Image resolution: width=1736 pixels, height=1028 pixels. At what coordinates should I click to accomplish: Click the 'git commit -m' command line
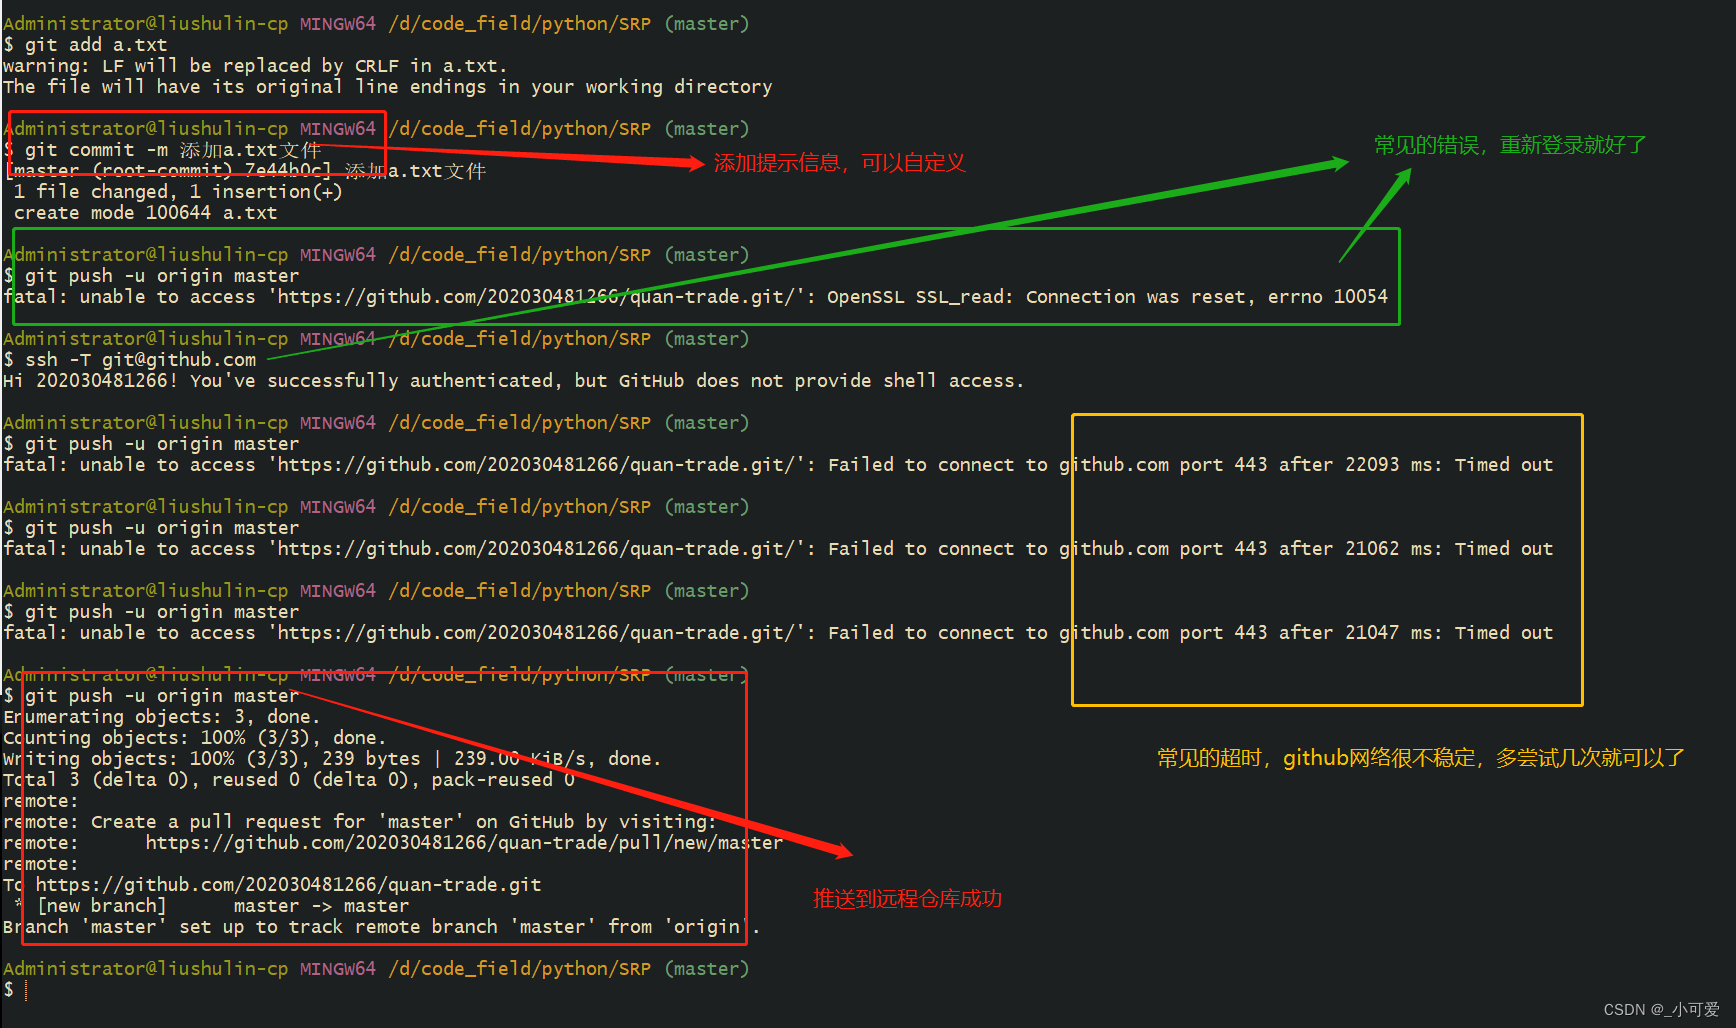pos(162,150)
